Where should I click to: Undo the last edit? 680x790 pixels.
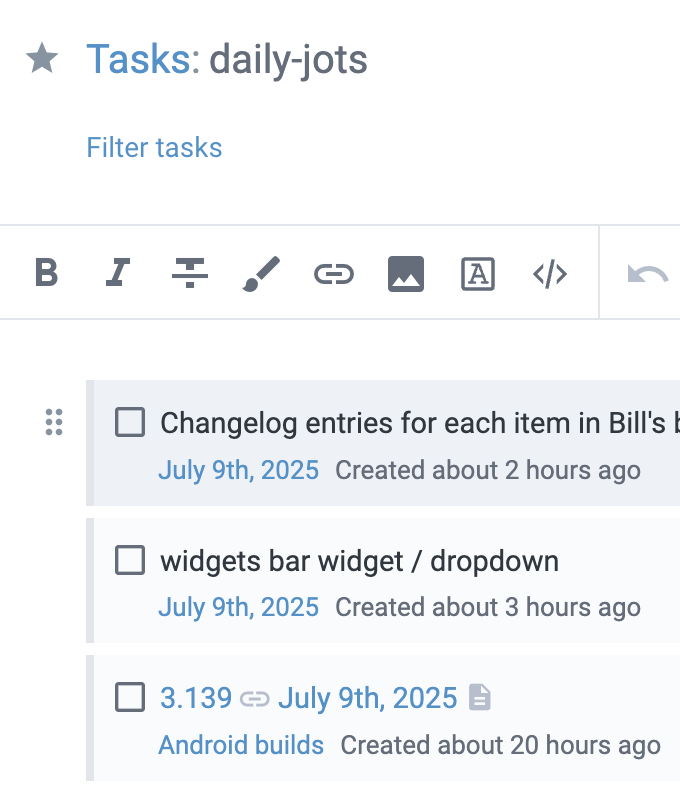pos(647,273)
